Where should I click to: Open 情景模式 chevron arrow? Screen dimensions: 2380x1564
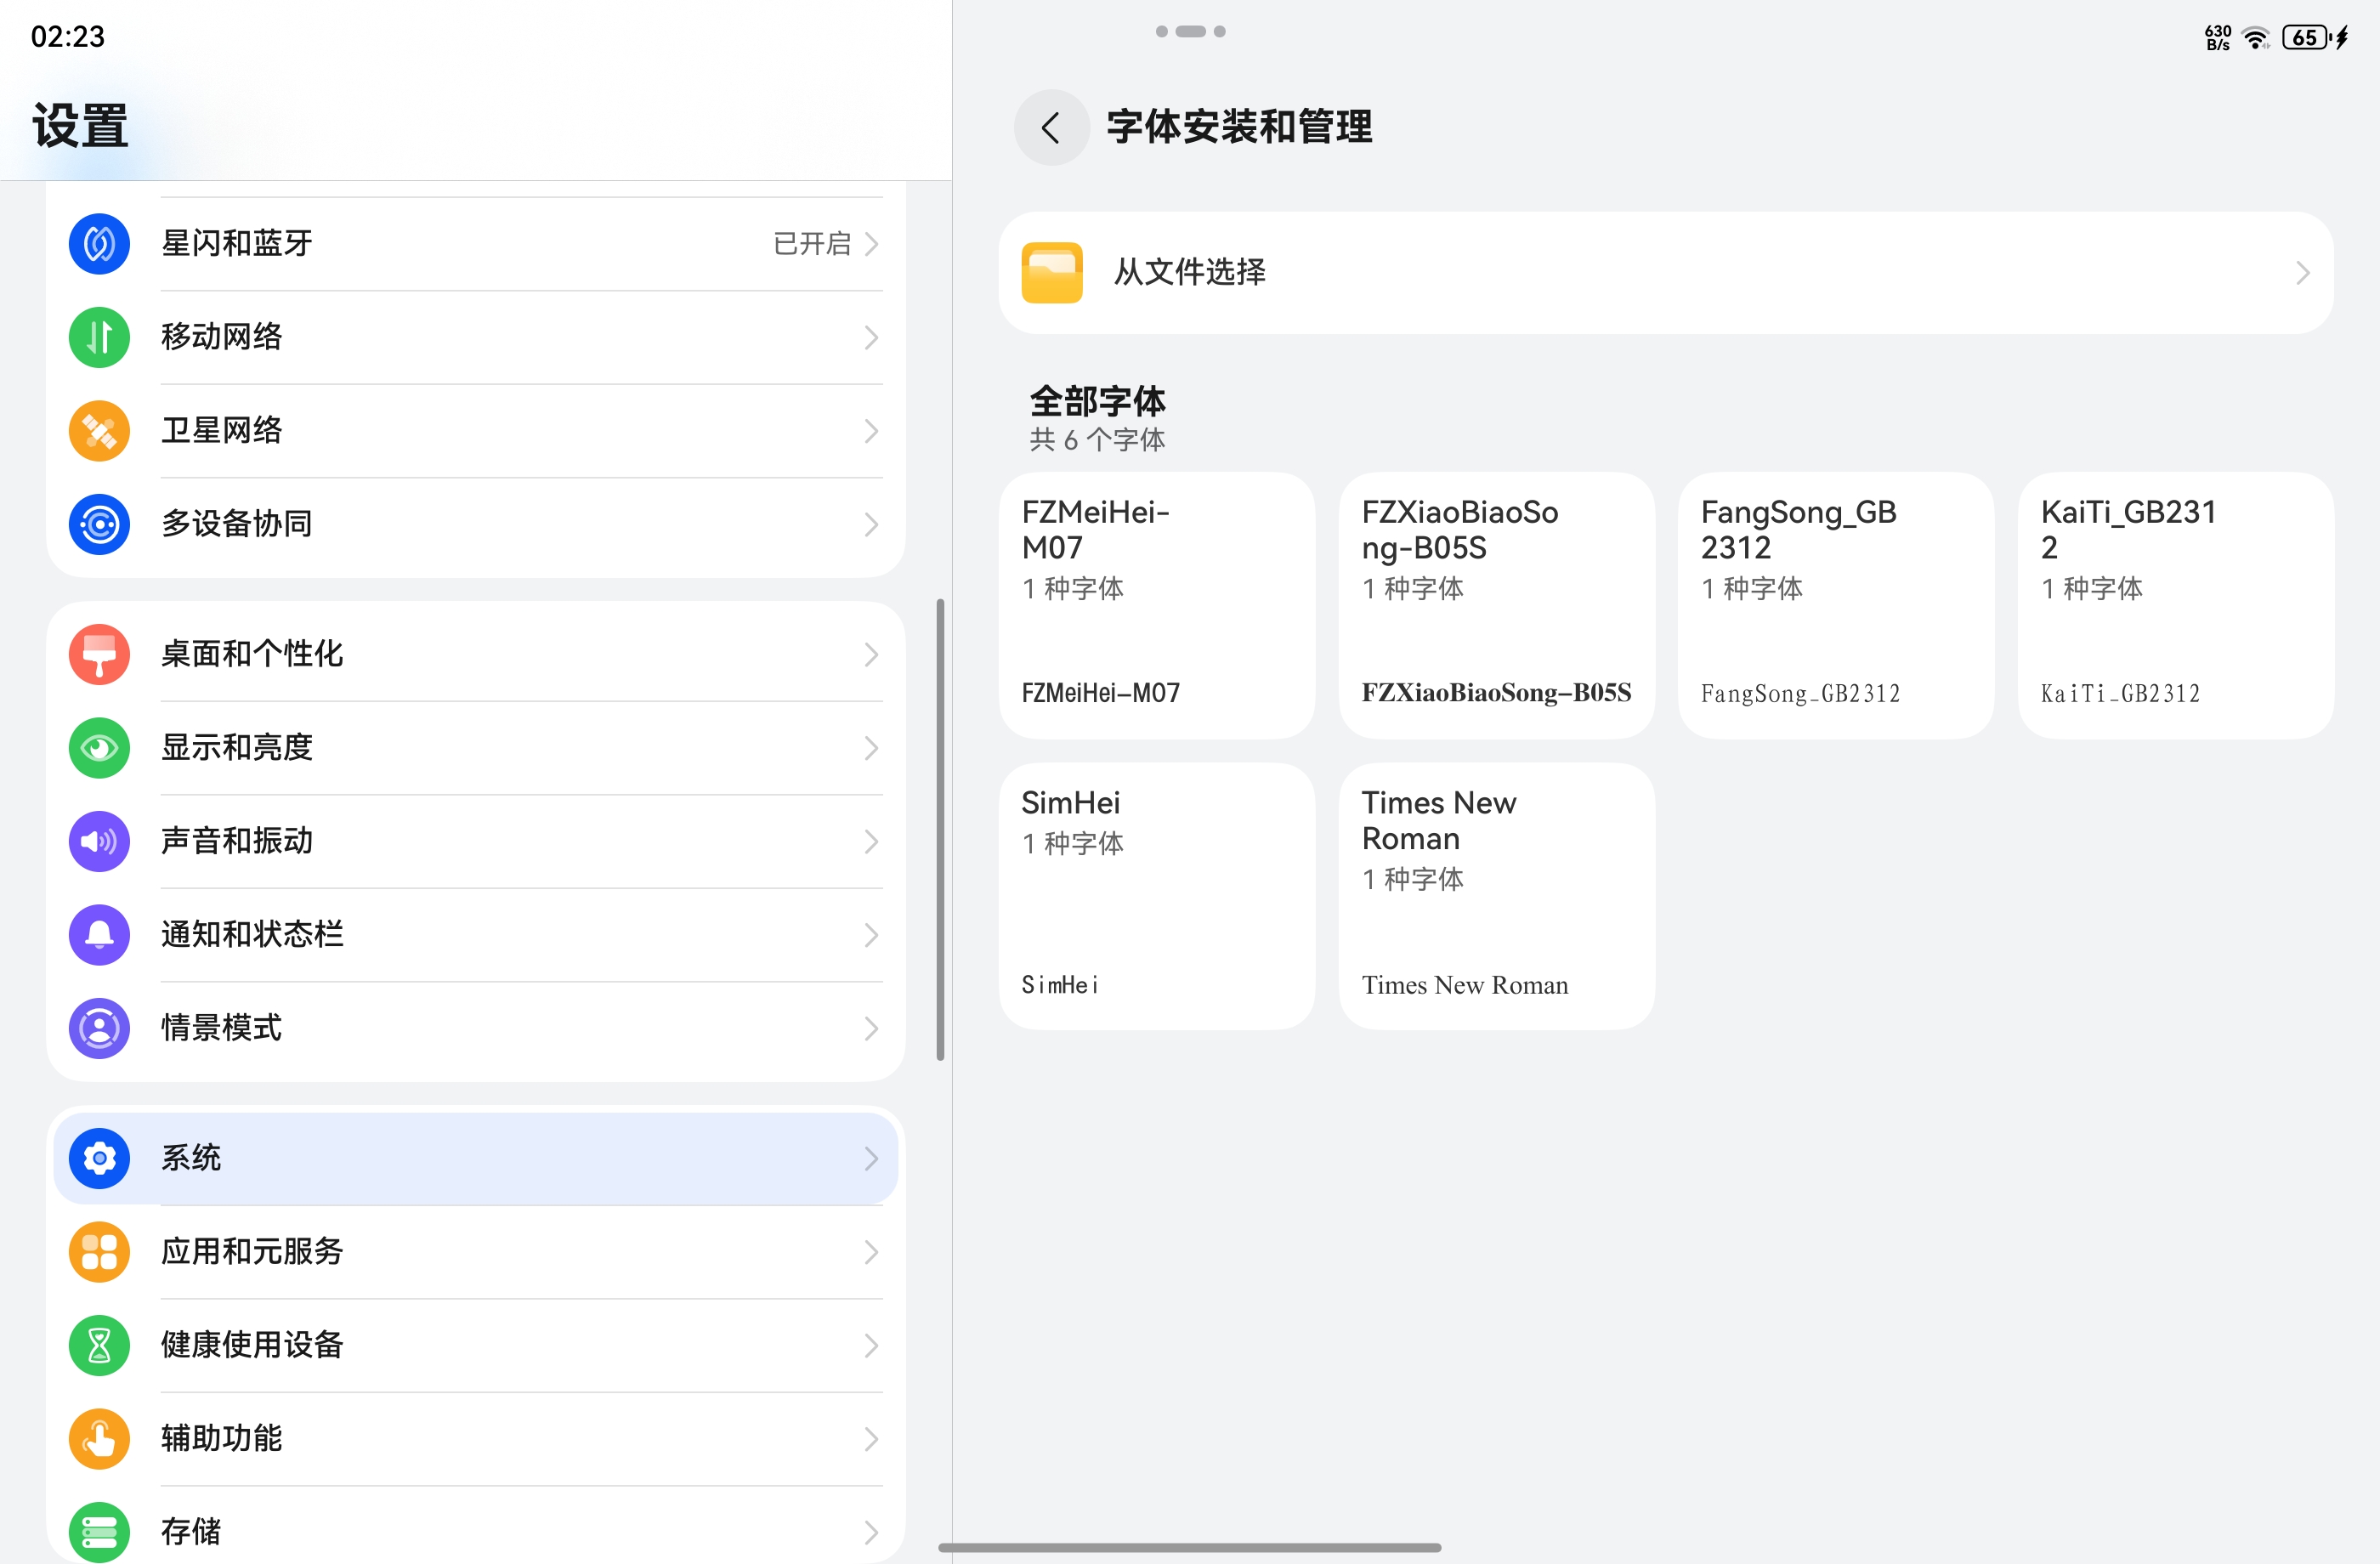(x=871, y=1028)
